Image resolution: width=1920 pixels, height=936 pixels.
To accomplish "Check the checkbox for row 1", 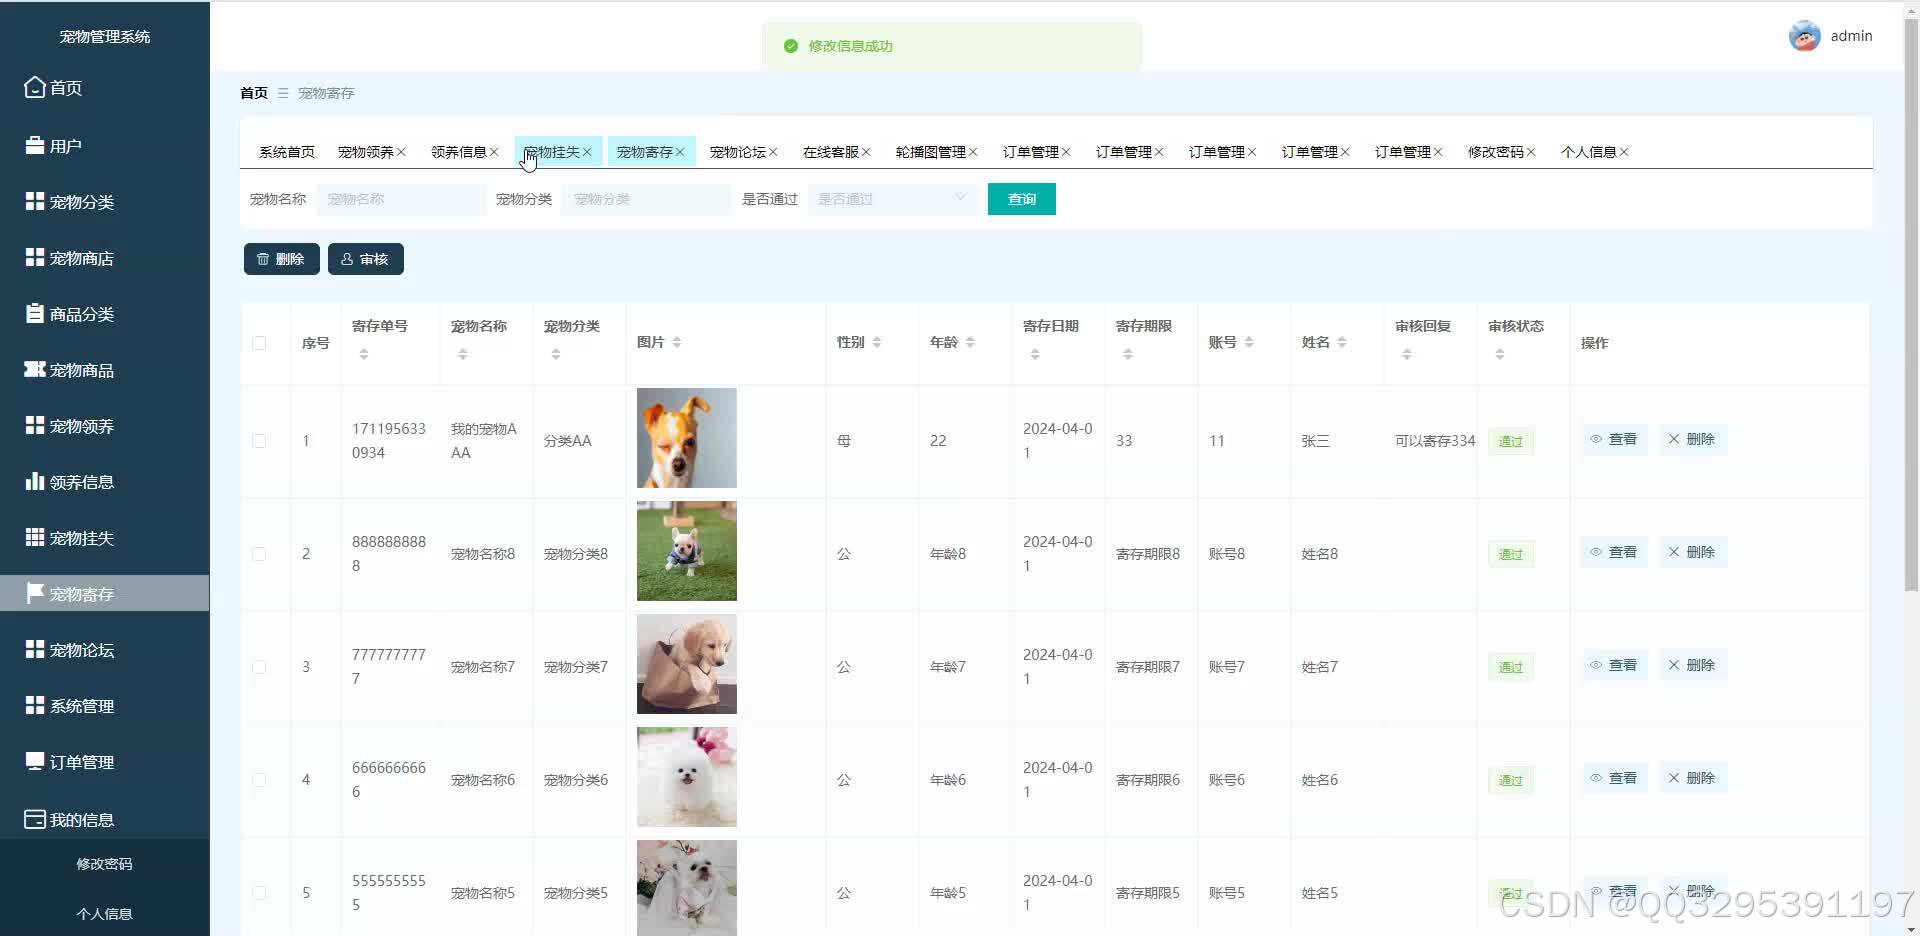I will (260, 440).
